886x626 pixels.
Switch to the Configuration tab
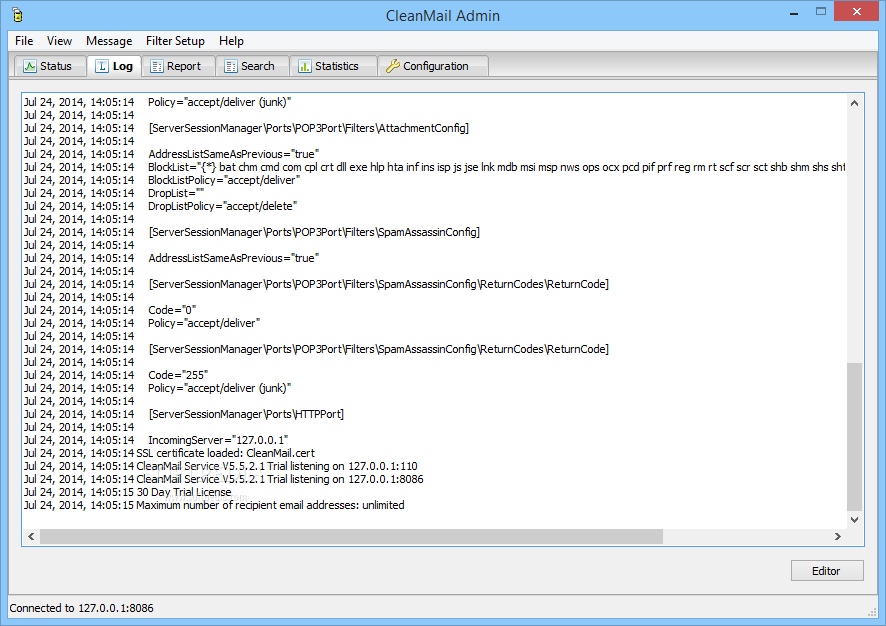click(x=433, y=67)
